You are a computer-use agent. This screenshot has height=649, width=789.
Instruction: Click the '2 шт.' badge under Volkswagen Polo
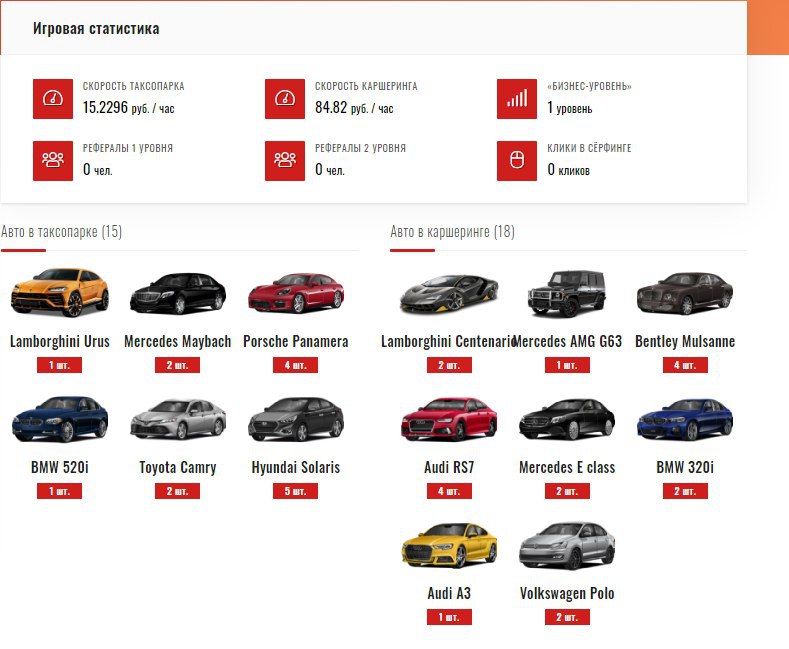click(x=567, y=617)
